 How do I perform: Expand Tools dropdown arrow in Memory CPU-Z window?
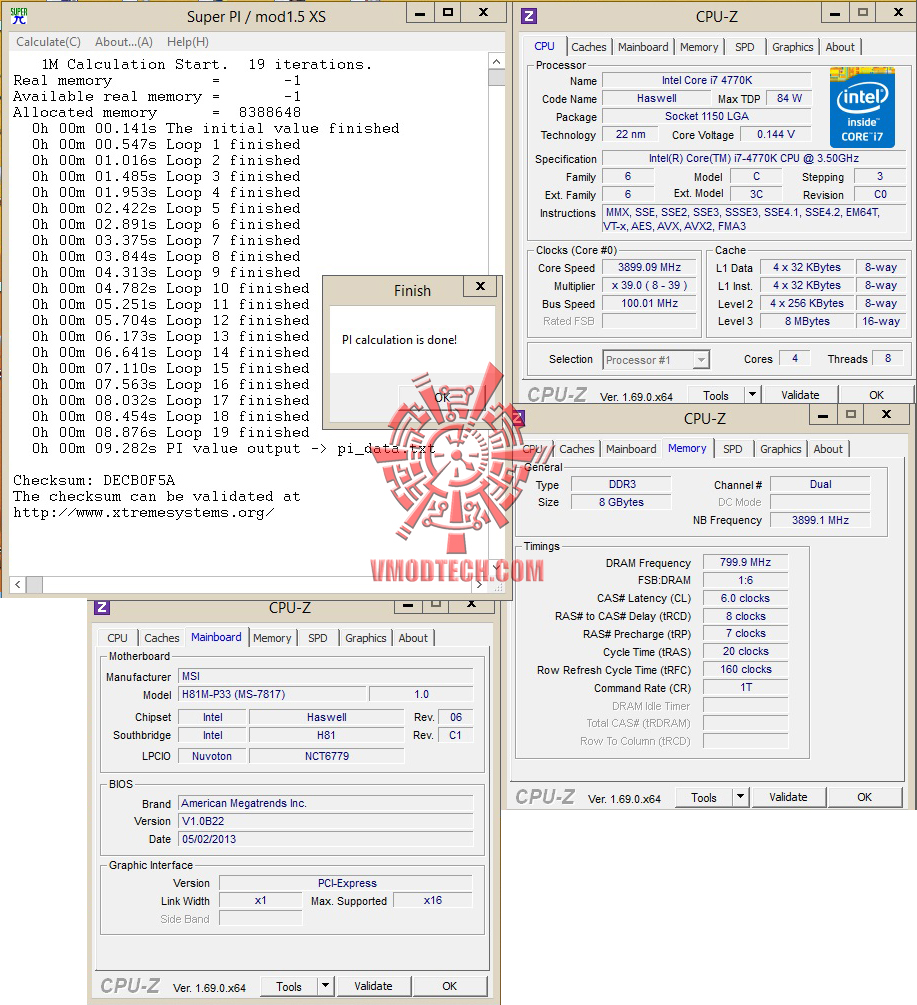740,797
